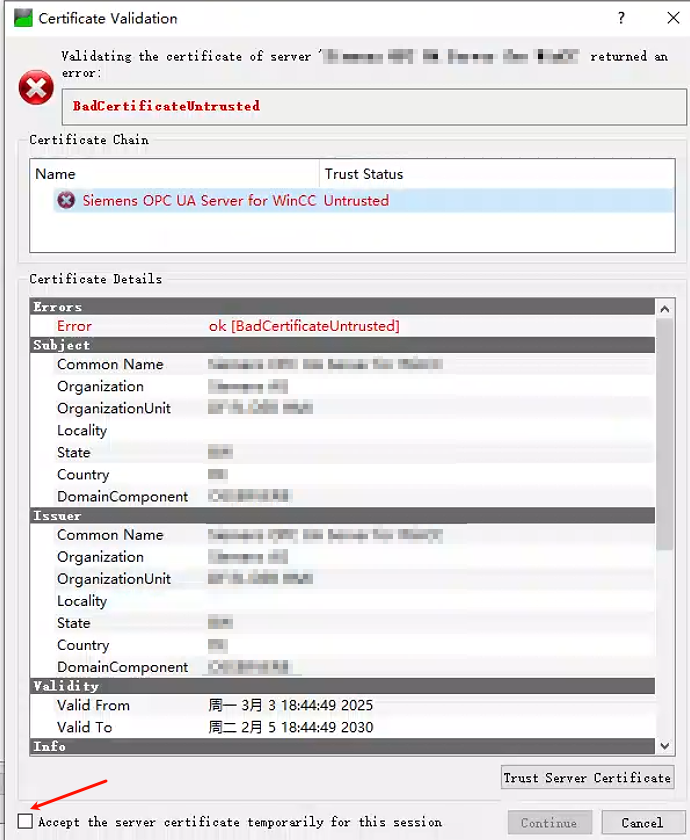Close the Certificate Validation dialog

coord(673,18)
